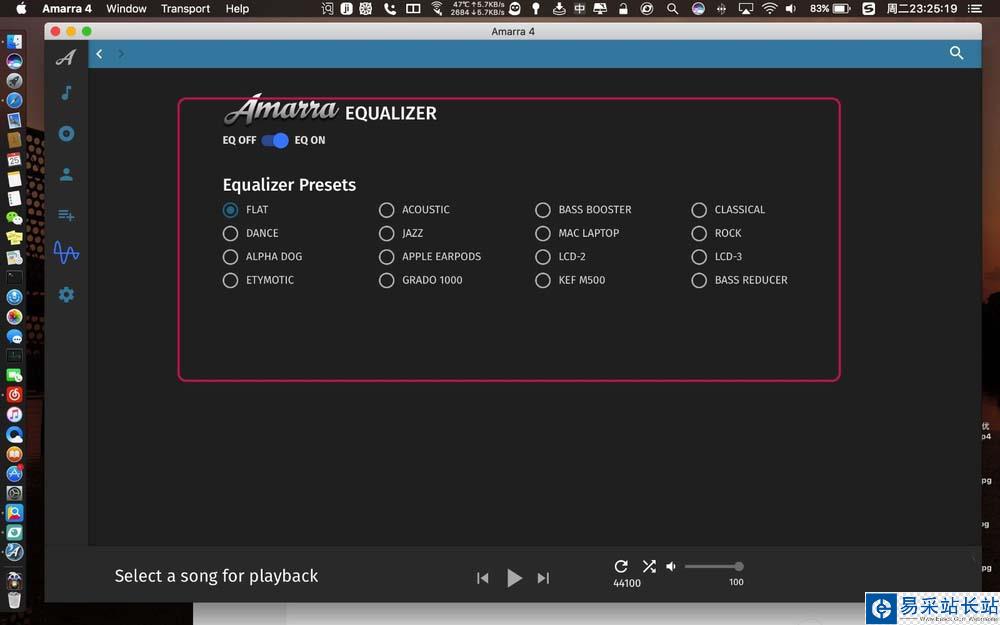1000x625 pixels.
Task: Select the ROCK preset
Action: coord(699,233)
